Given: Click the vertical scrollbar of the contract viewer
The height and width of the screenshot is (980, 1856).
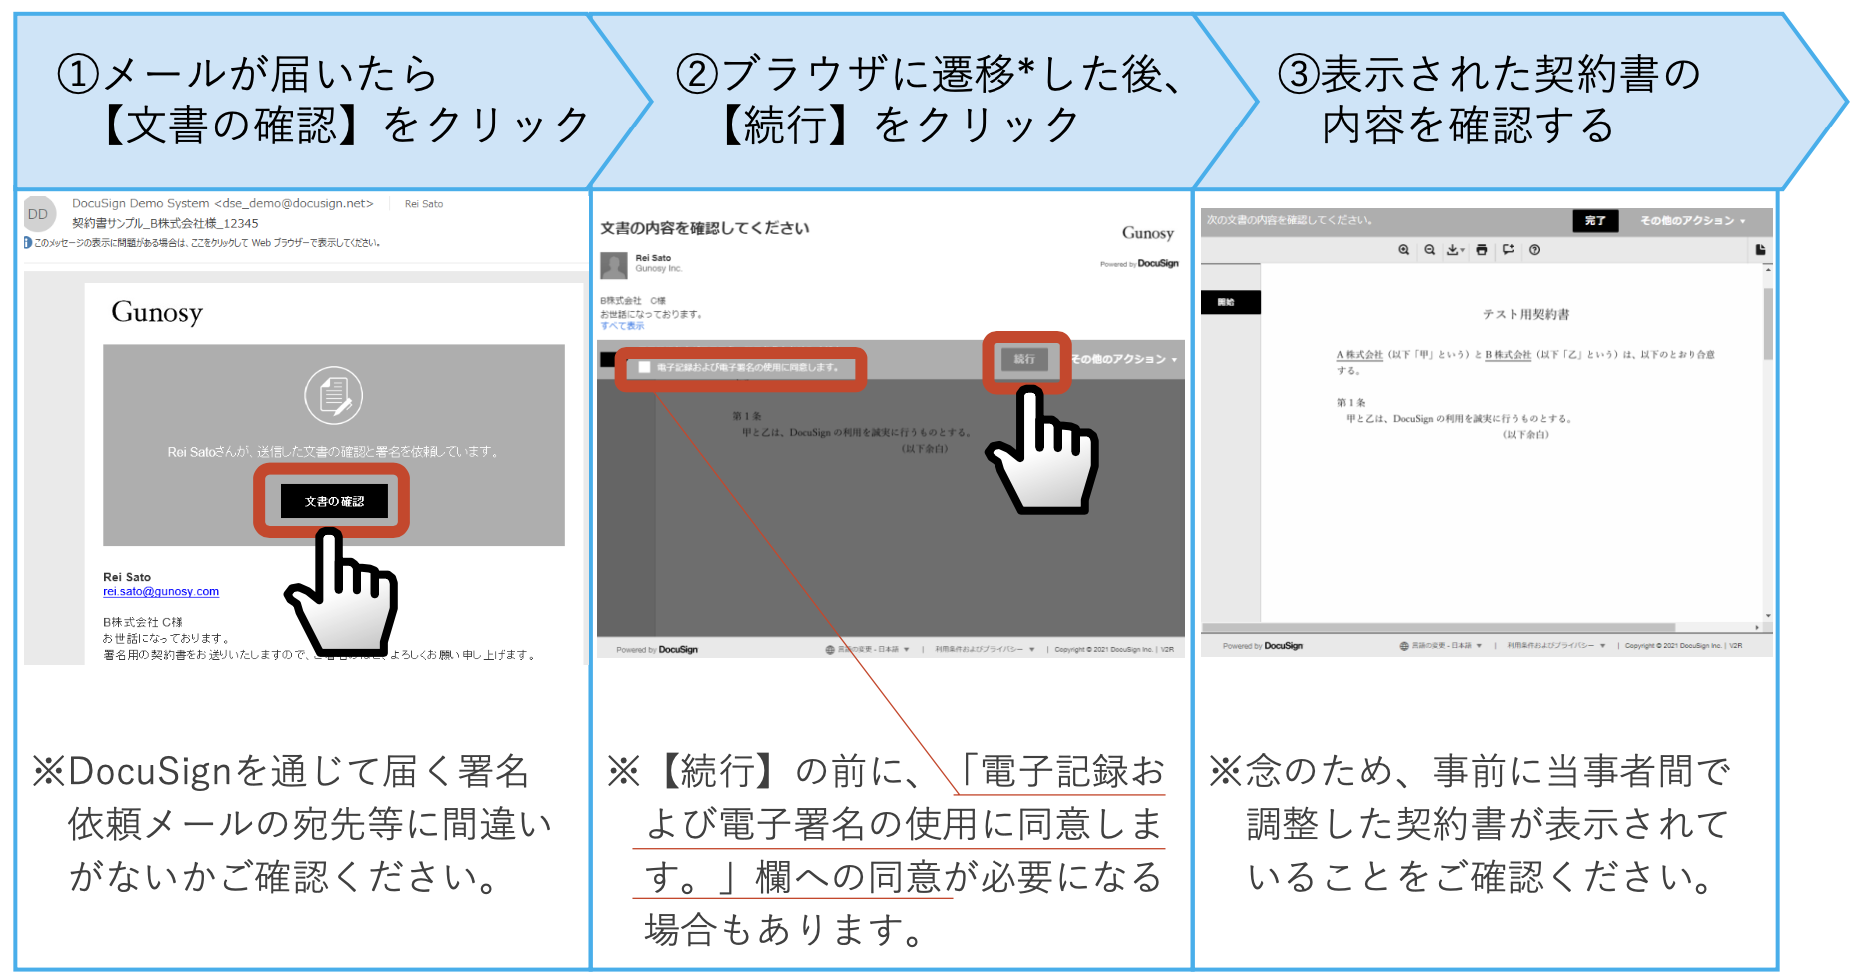Looking at the screenshot, I should coord(1768,323).
